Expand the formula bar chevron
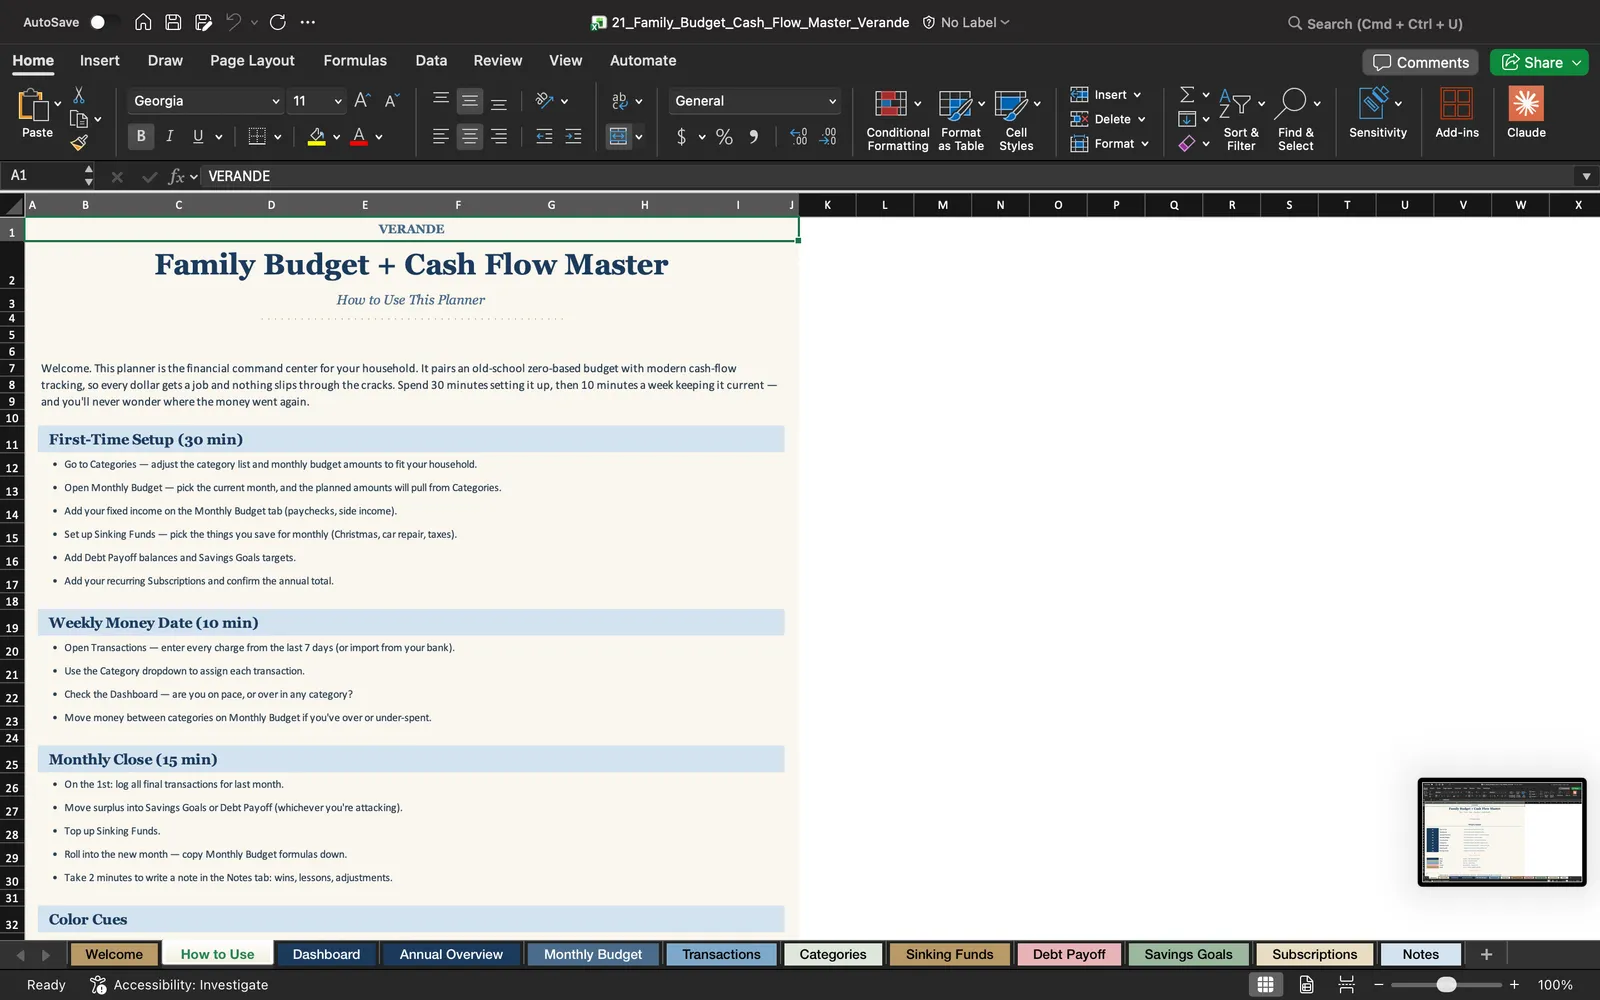Screen dimensions: 1600x1000 (1586, 176)
